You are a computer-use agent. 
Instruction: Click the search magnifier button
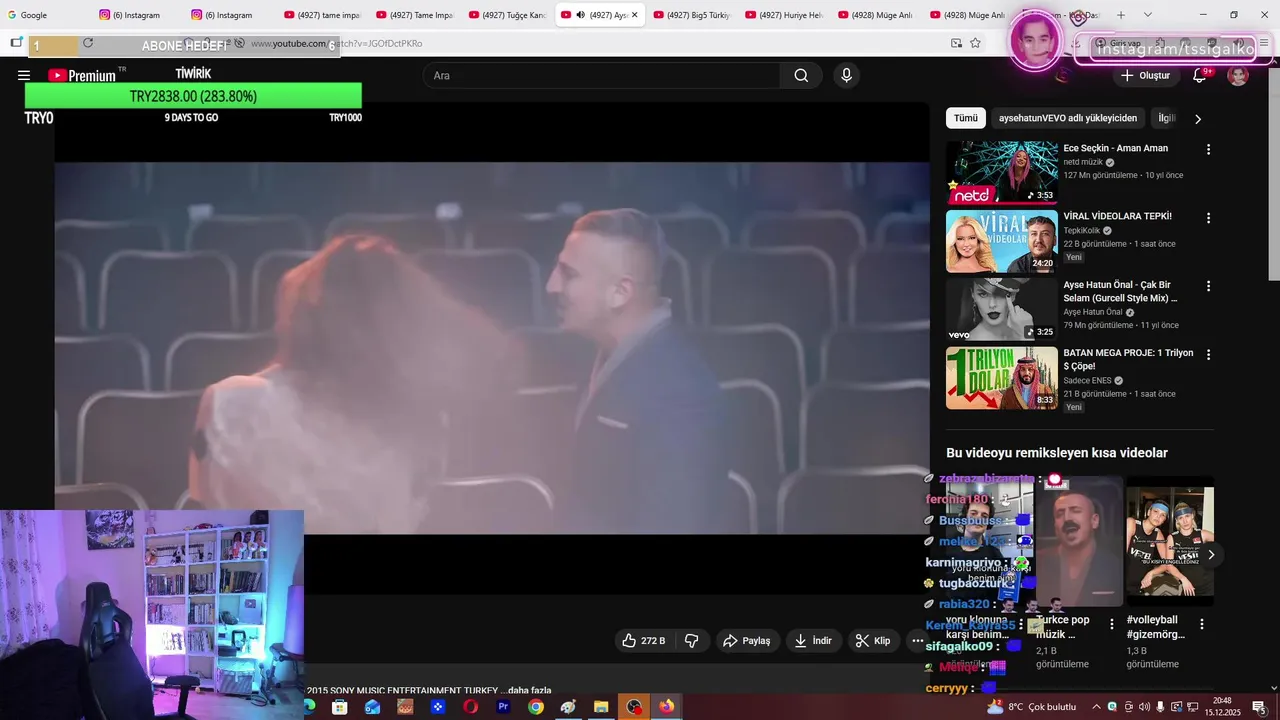(x=801, y=76)
